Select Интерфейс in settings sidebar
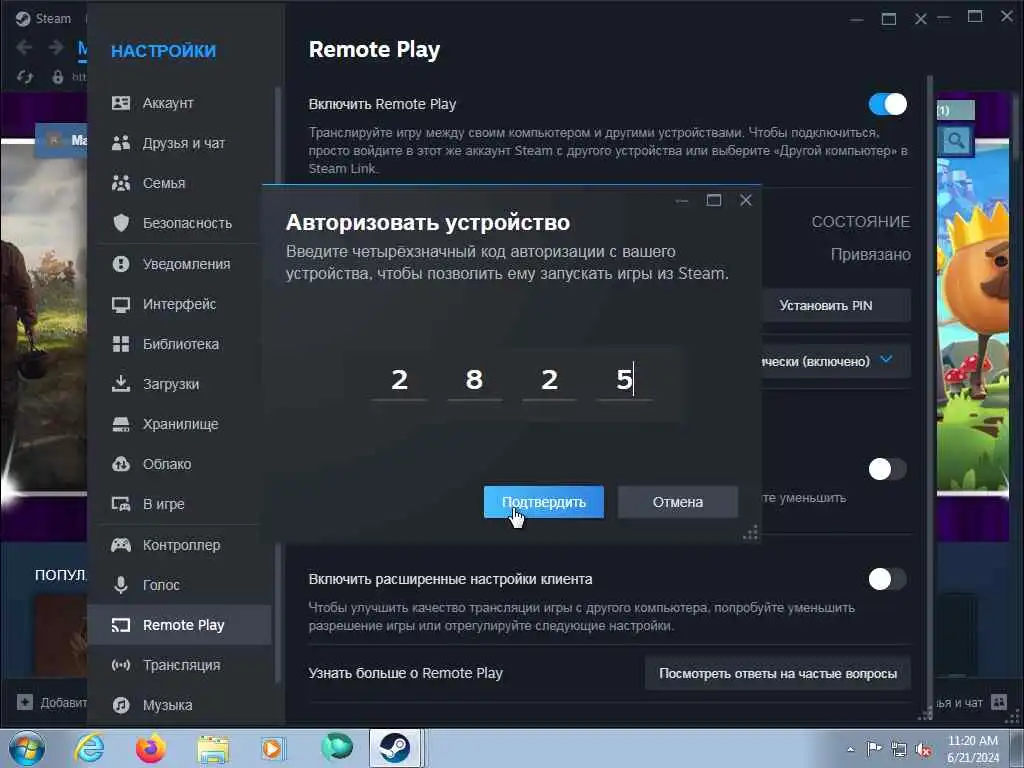This screenshot has width=1024, height=768. (x=180, y=304)
